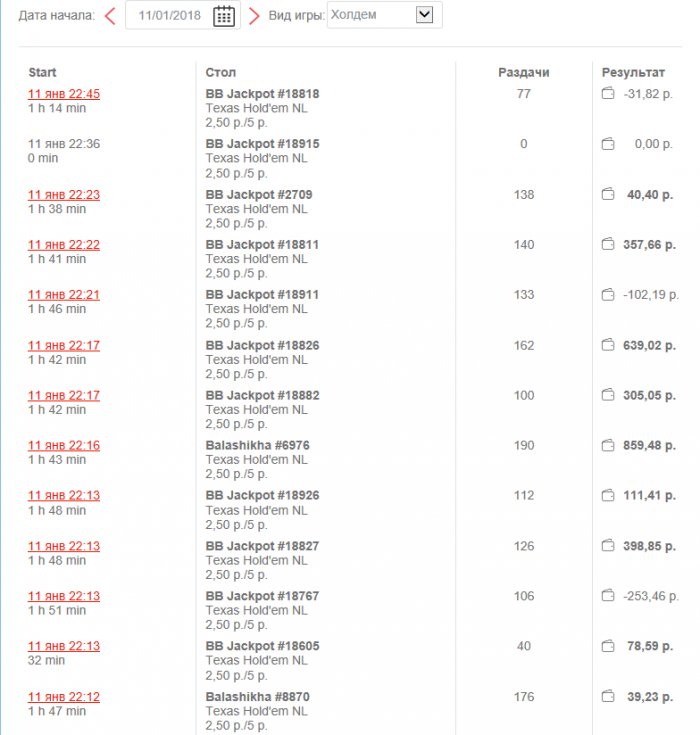Go to previous date with left arrow
Viewport: 700px width, 735px height.
point(110,15)
